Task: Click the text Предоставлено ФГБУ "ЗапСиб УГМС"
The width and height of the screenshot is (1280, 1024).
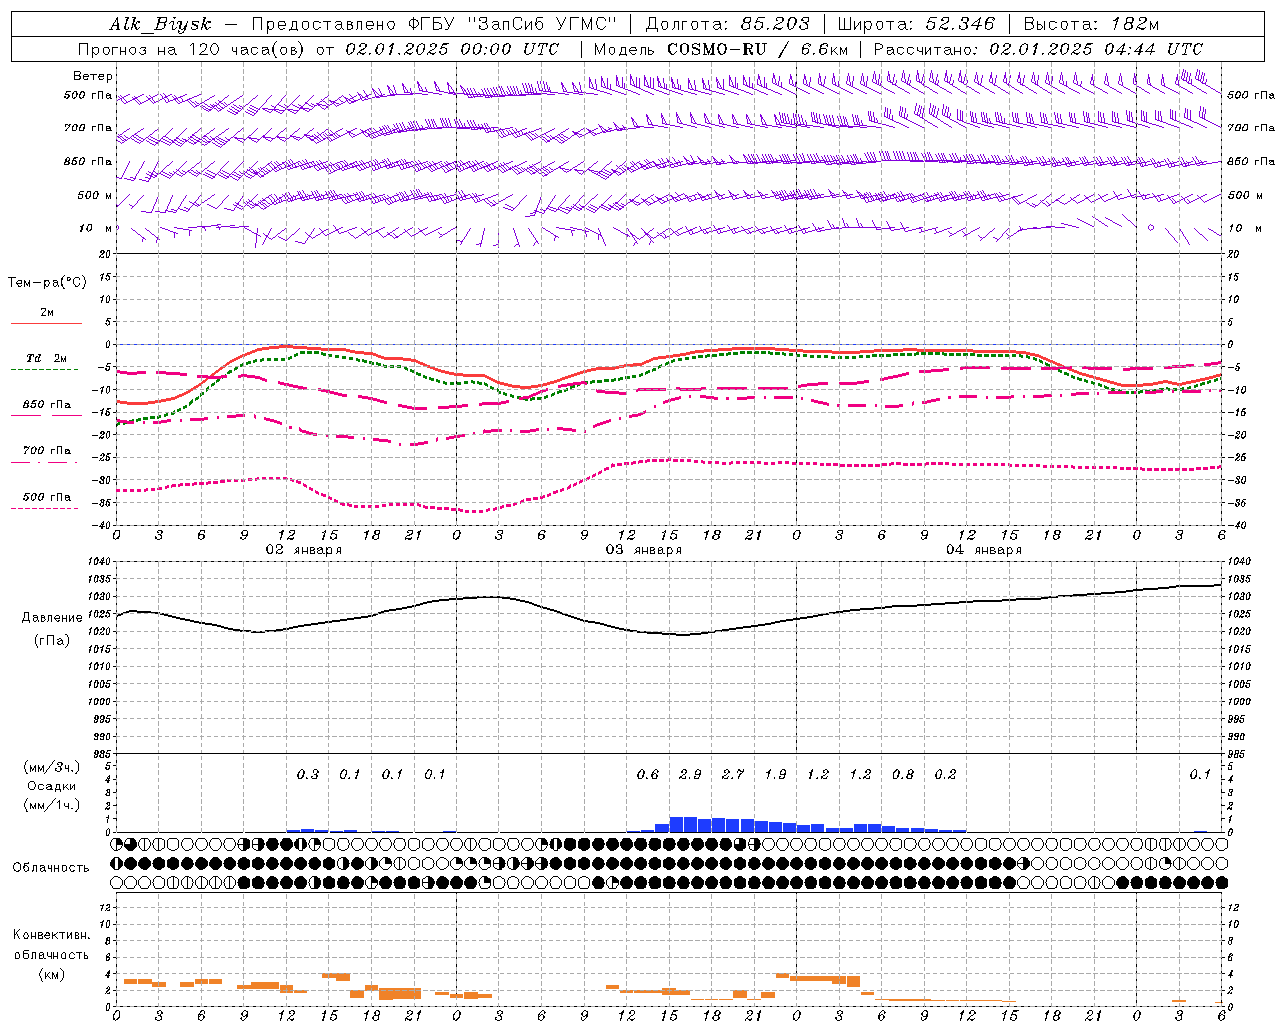Action: pos(434,25)
